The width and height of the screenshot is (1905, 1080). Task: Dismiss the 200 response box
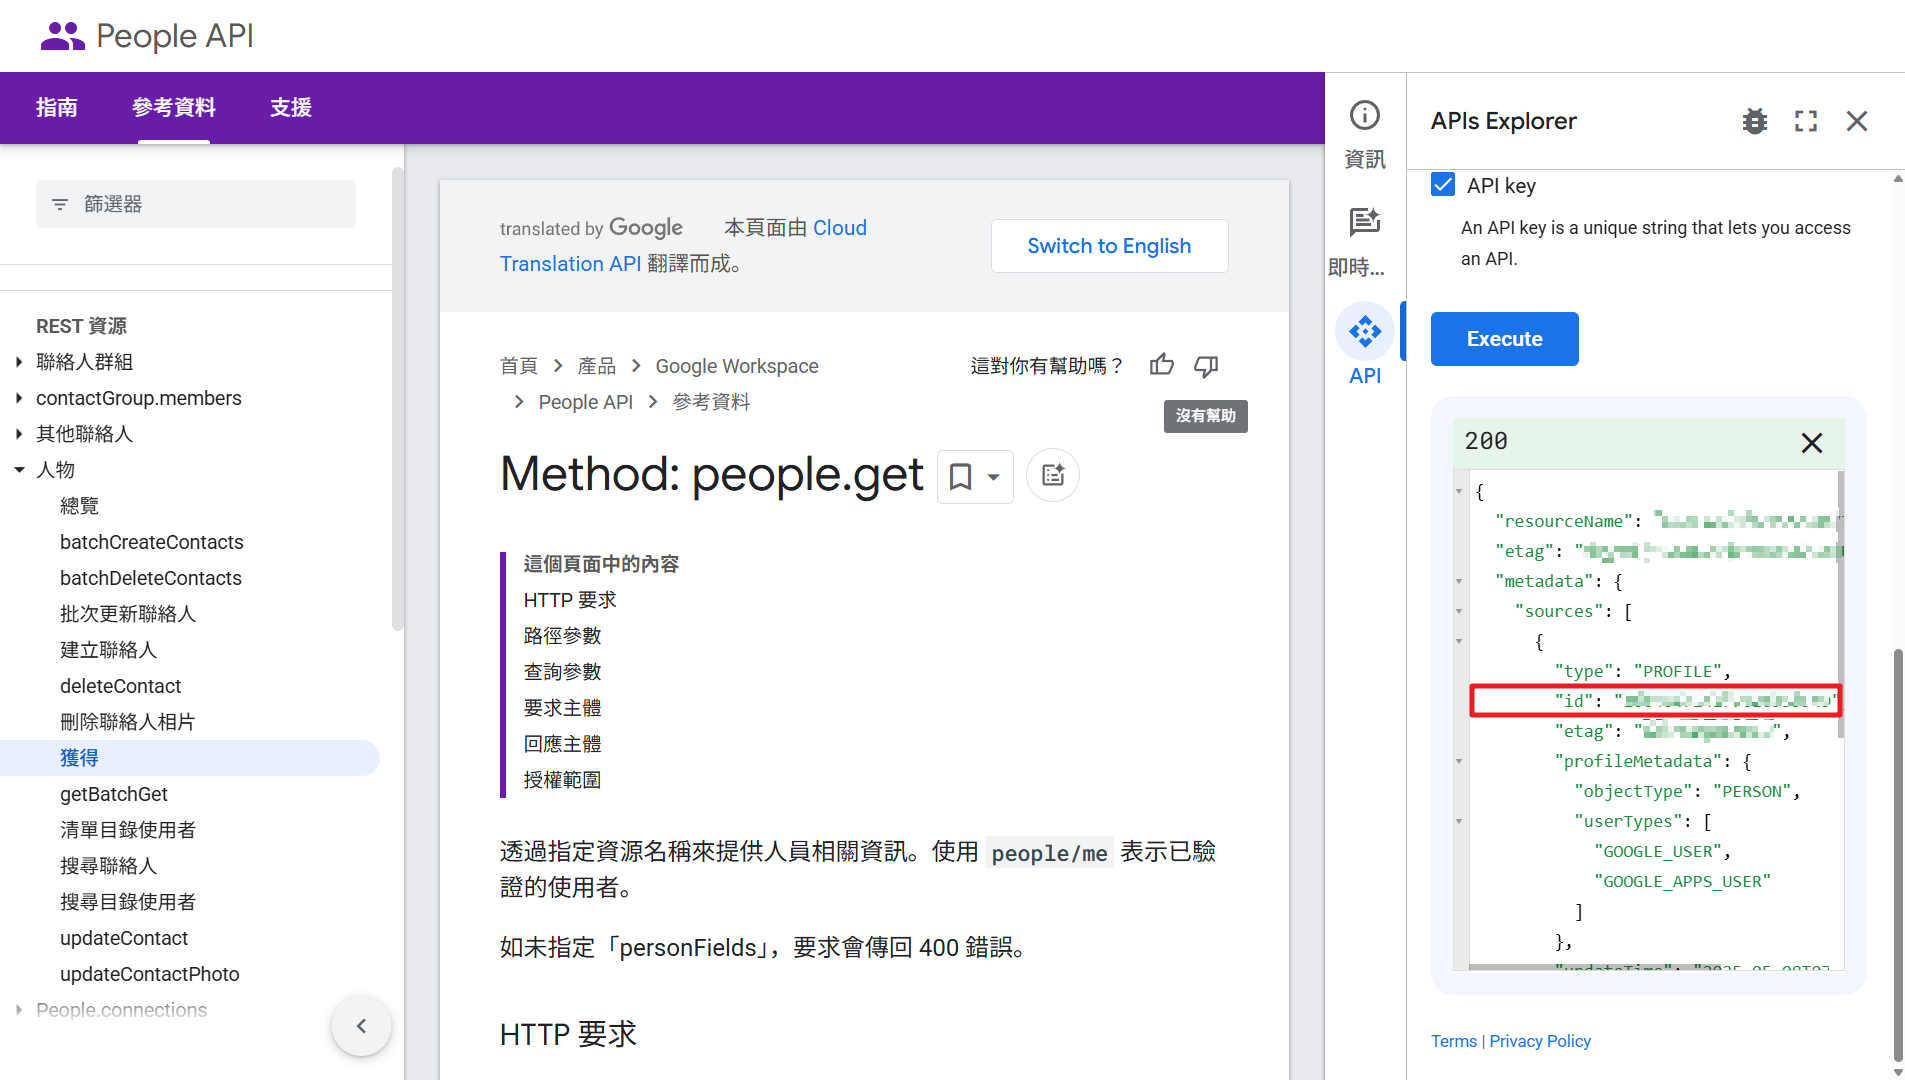1812,443
